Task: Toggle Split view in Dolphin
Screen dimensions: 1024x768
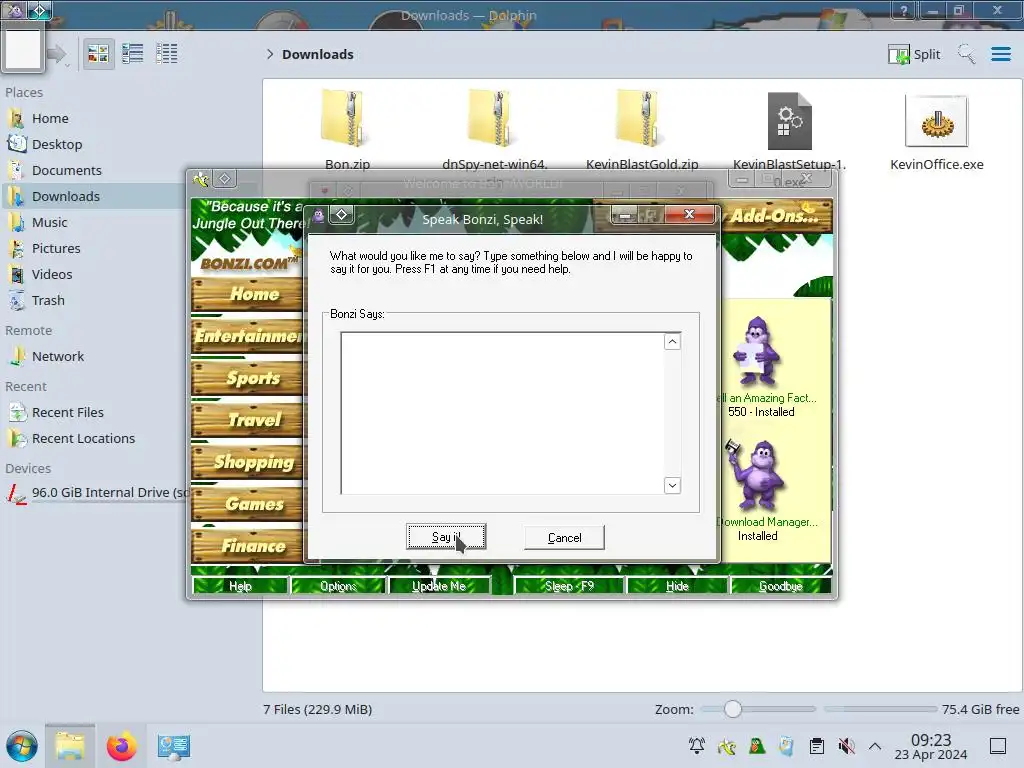Action: tap(914, 54)
